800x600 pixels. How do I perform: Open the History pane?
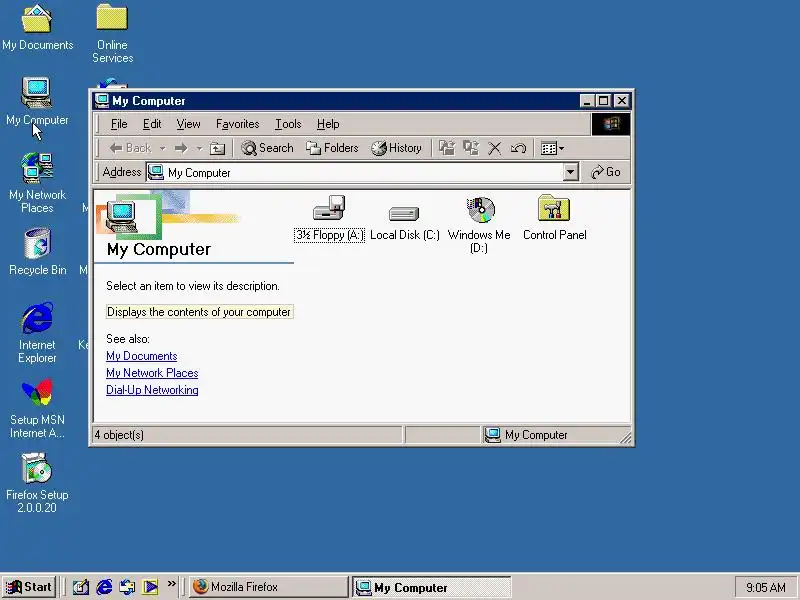pos(396,148)
